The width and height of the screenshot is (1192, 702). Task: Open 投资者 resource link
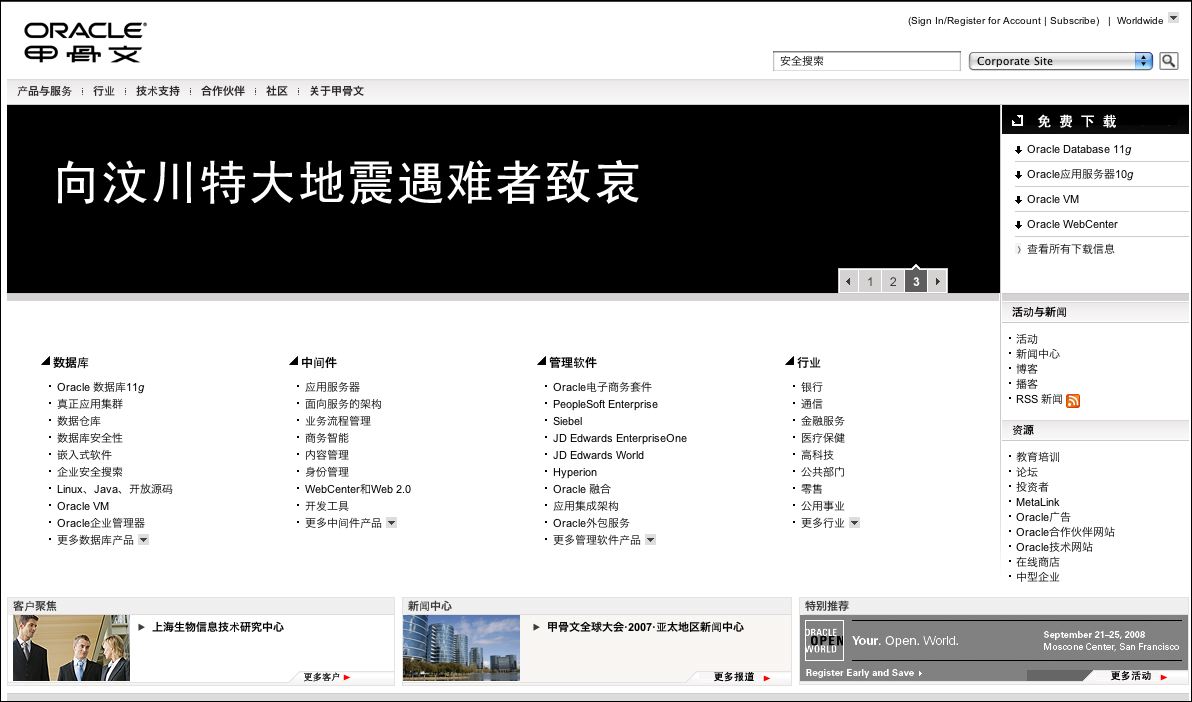coord(1032,487)
